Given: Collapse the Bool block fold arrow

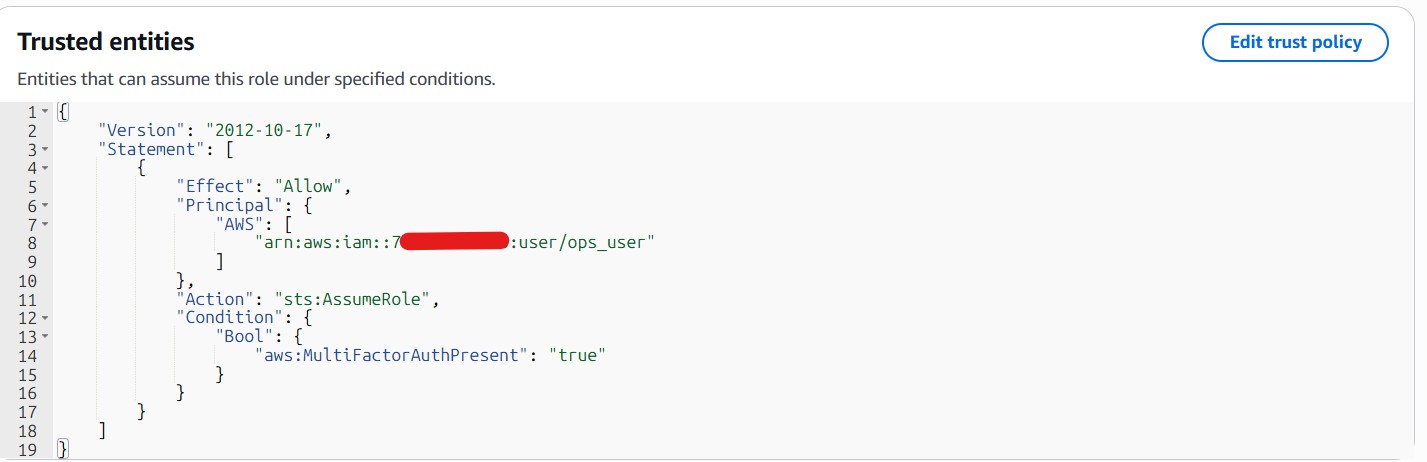Looking at the screenshot, I should coord(45,336).
